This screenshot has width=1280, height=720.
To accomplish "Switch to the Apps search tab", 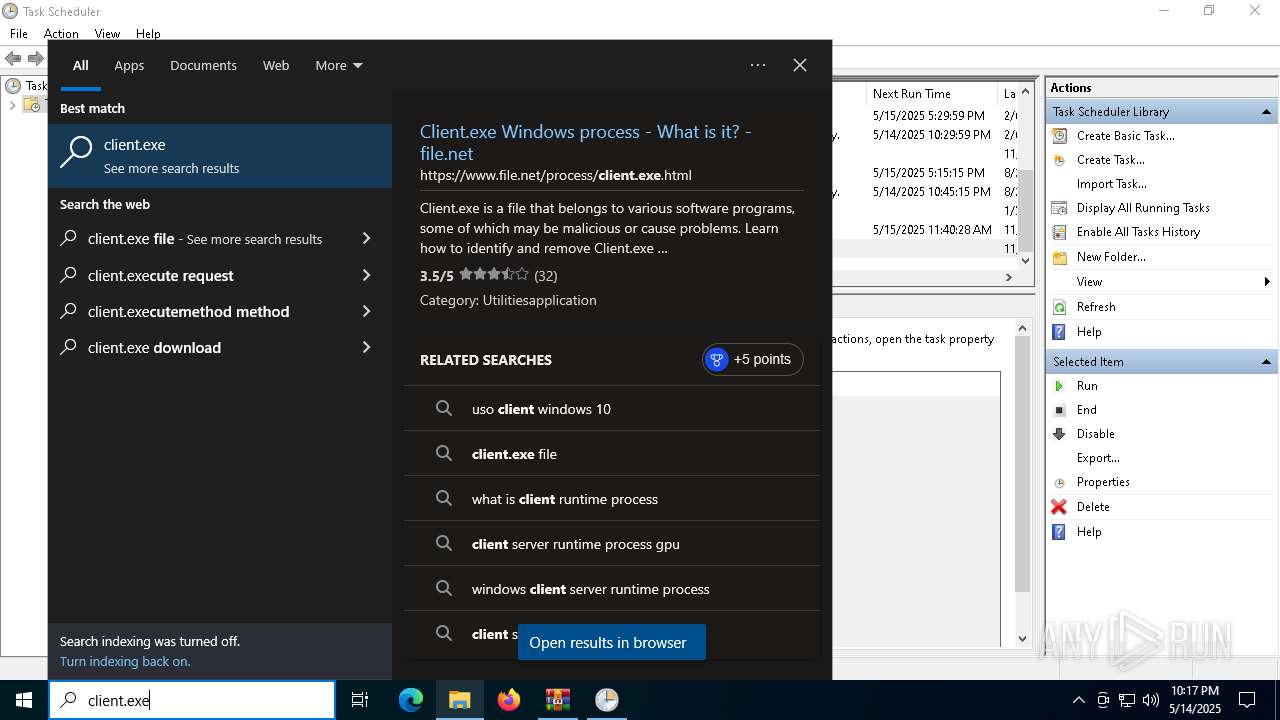I will (x=129, y=65).
